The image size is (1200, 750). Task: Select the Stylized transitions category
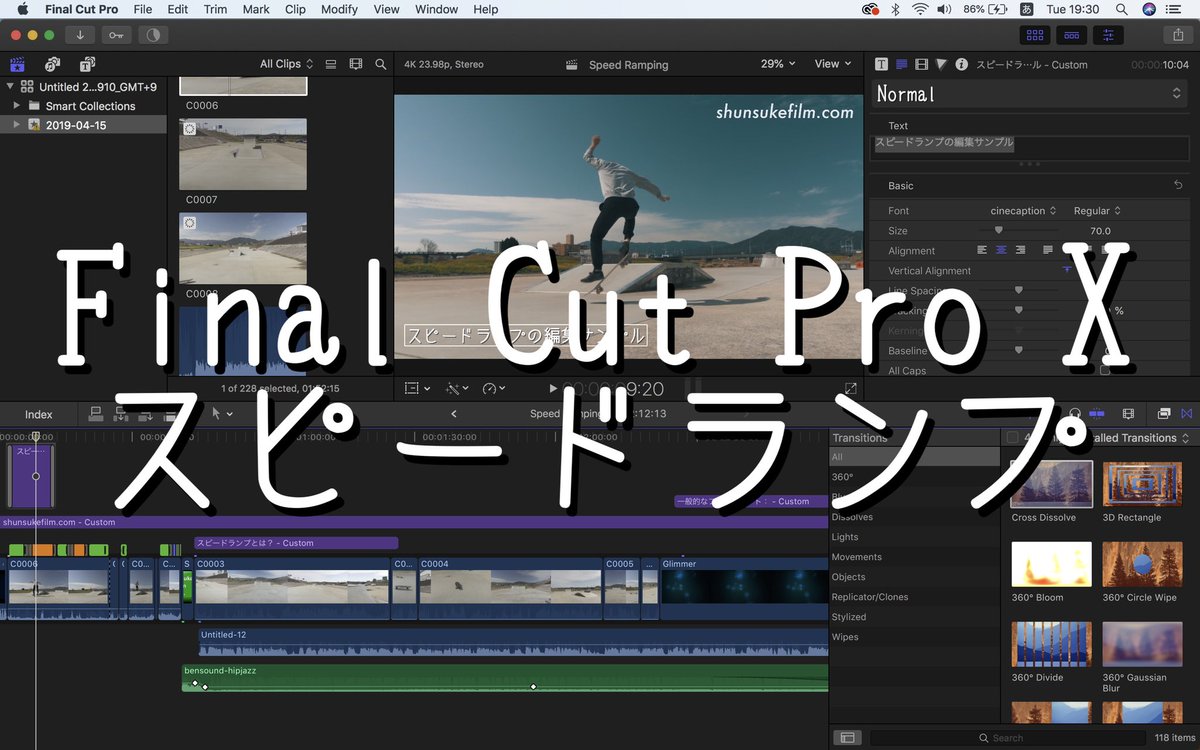914,617
